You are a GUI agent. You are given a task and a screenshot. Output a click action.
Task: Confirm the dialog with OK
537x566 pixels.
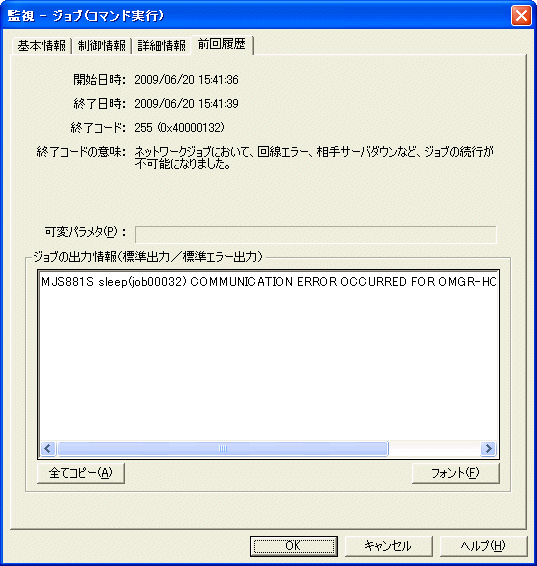294,546
